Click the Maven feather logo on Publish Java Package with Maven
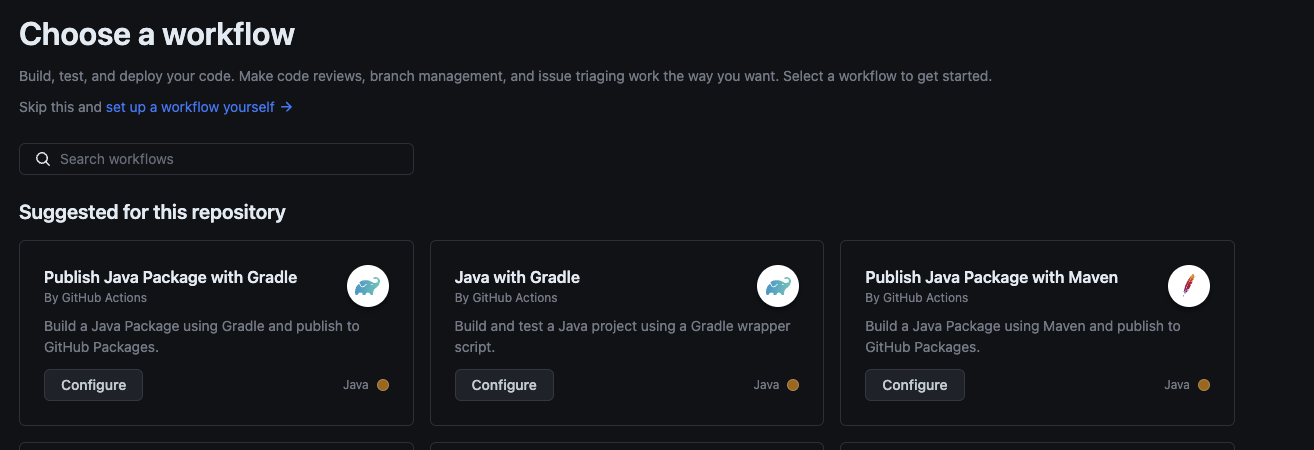1314x450 pixels. click(x=1189, y=287)
